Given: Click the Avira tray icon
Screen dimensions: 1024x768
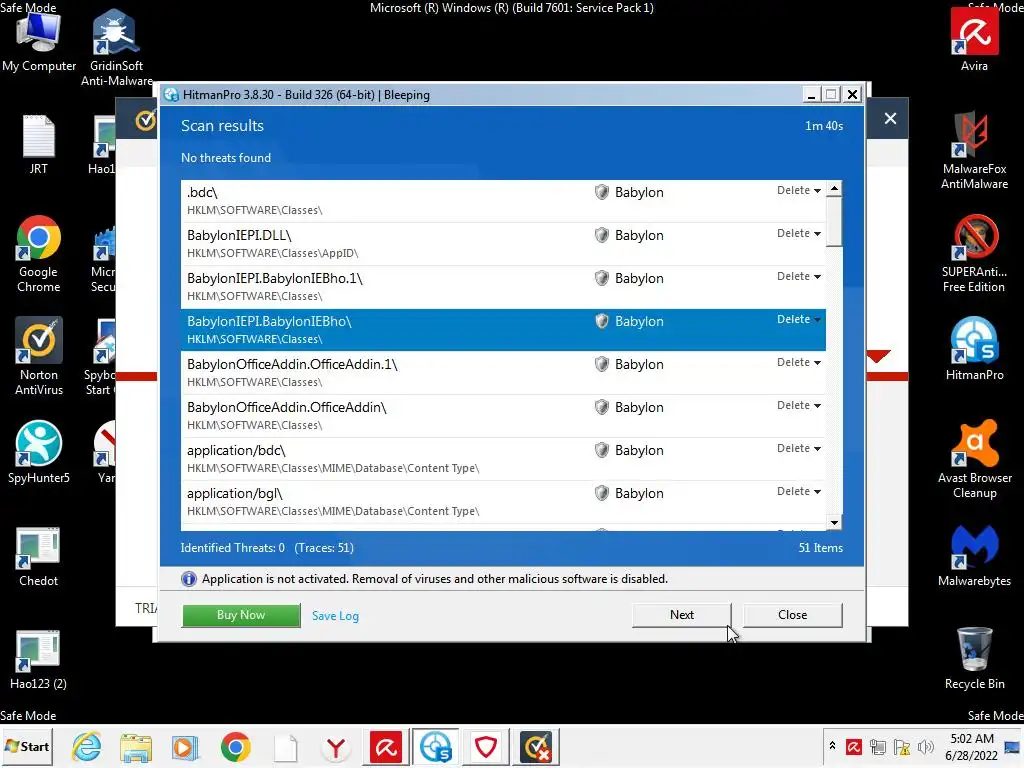Looking at the screenshot, I should [854, 746].
